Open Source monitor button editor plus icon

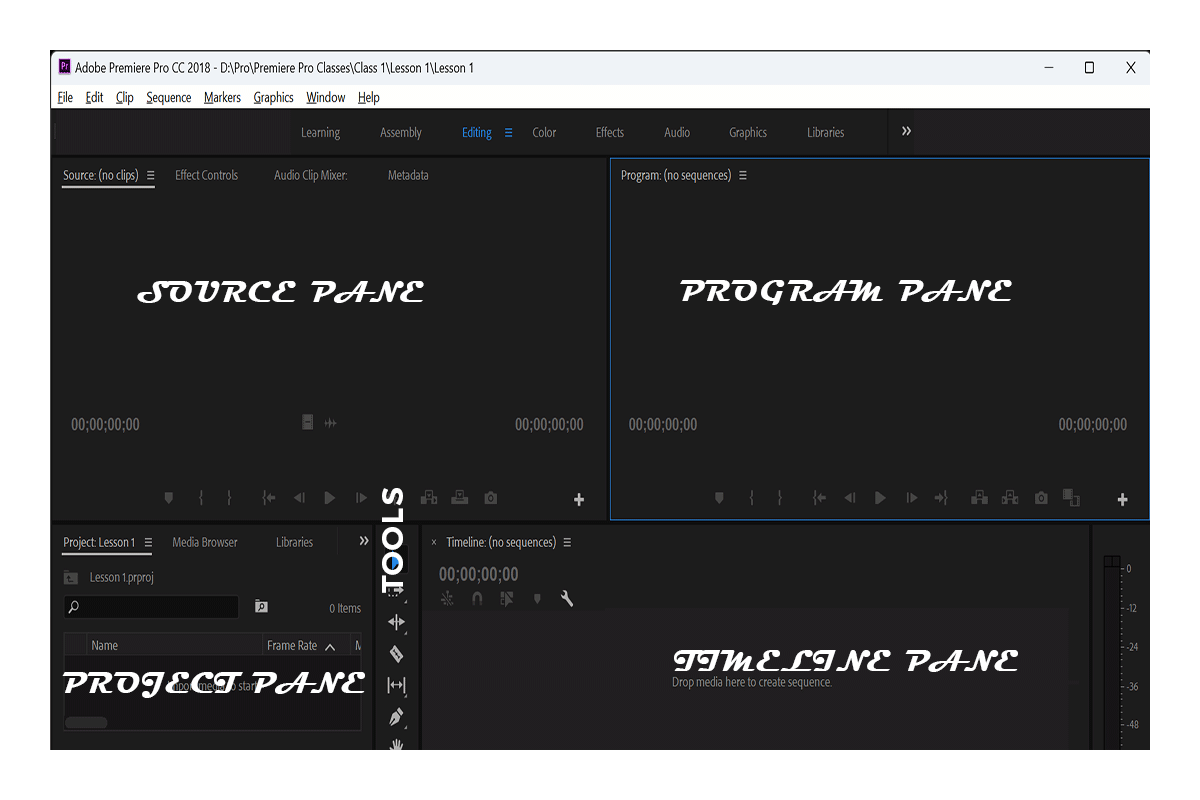point(579,500)
